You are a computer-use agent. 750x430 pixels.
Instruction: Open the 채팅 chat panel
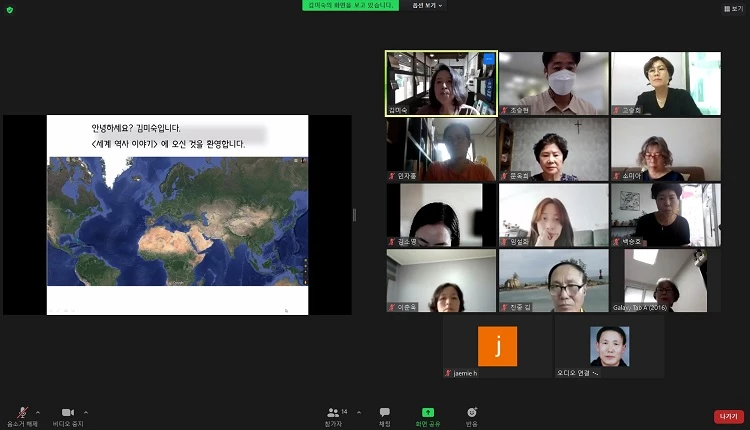pos(384,415)
